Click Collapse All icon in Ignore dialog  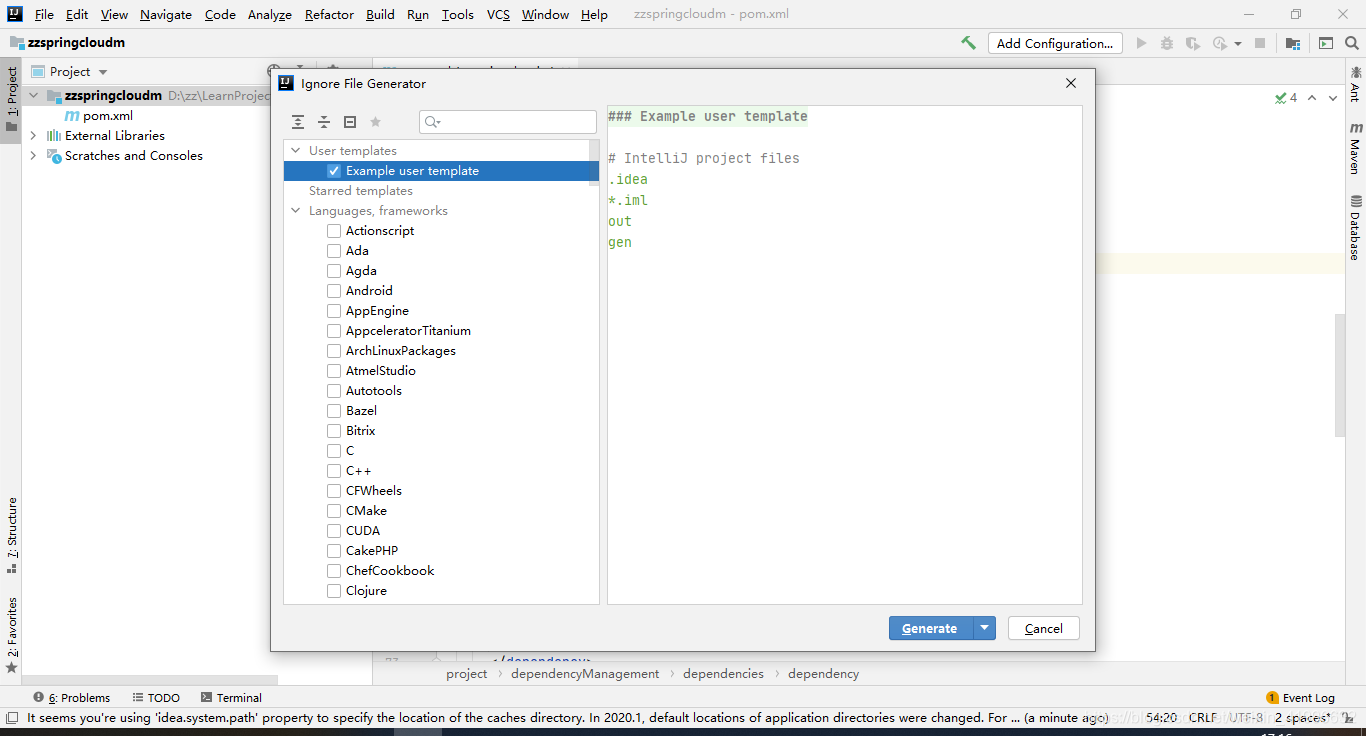point(324,122)
